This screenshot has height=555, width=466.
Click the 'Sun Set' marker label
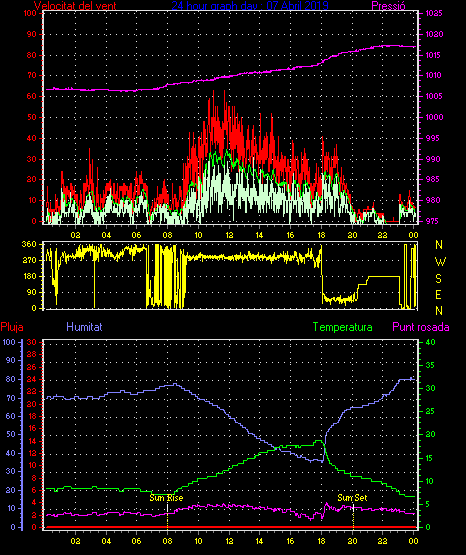point(352,498)
